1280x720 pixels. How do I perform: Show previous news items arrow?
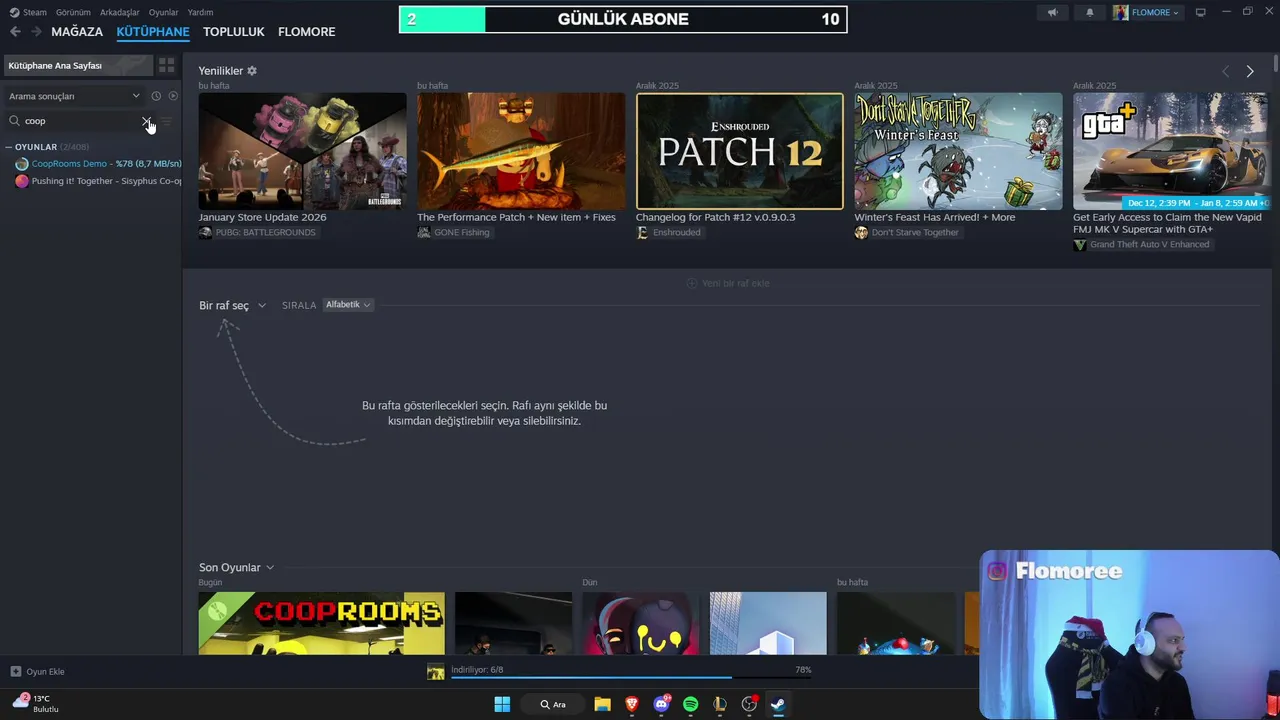(1226, 71)
